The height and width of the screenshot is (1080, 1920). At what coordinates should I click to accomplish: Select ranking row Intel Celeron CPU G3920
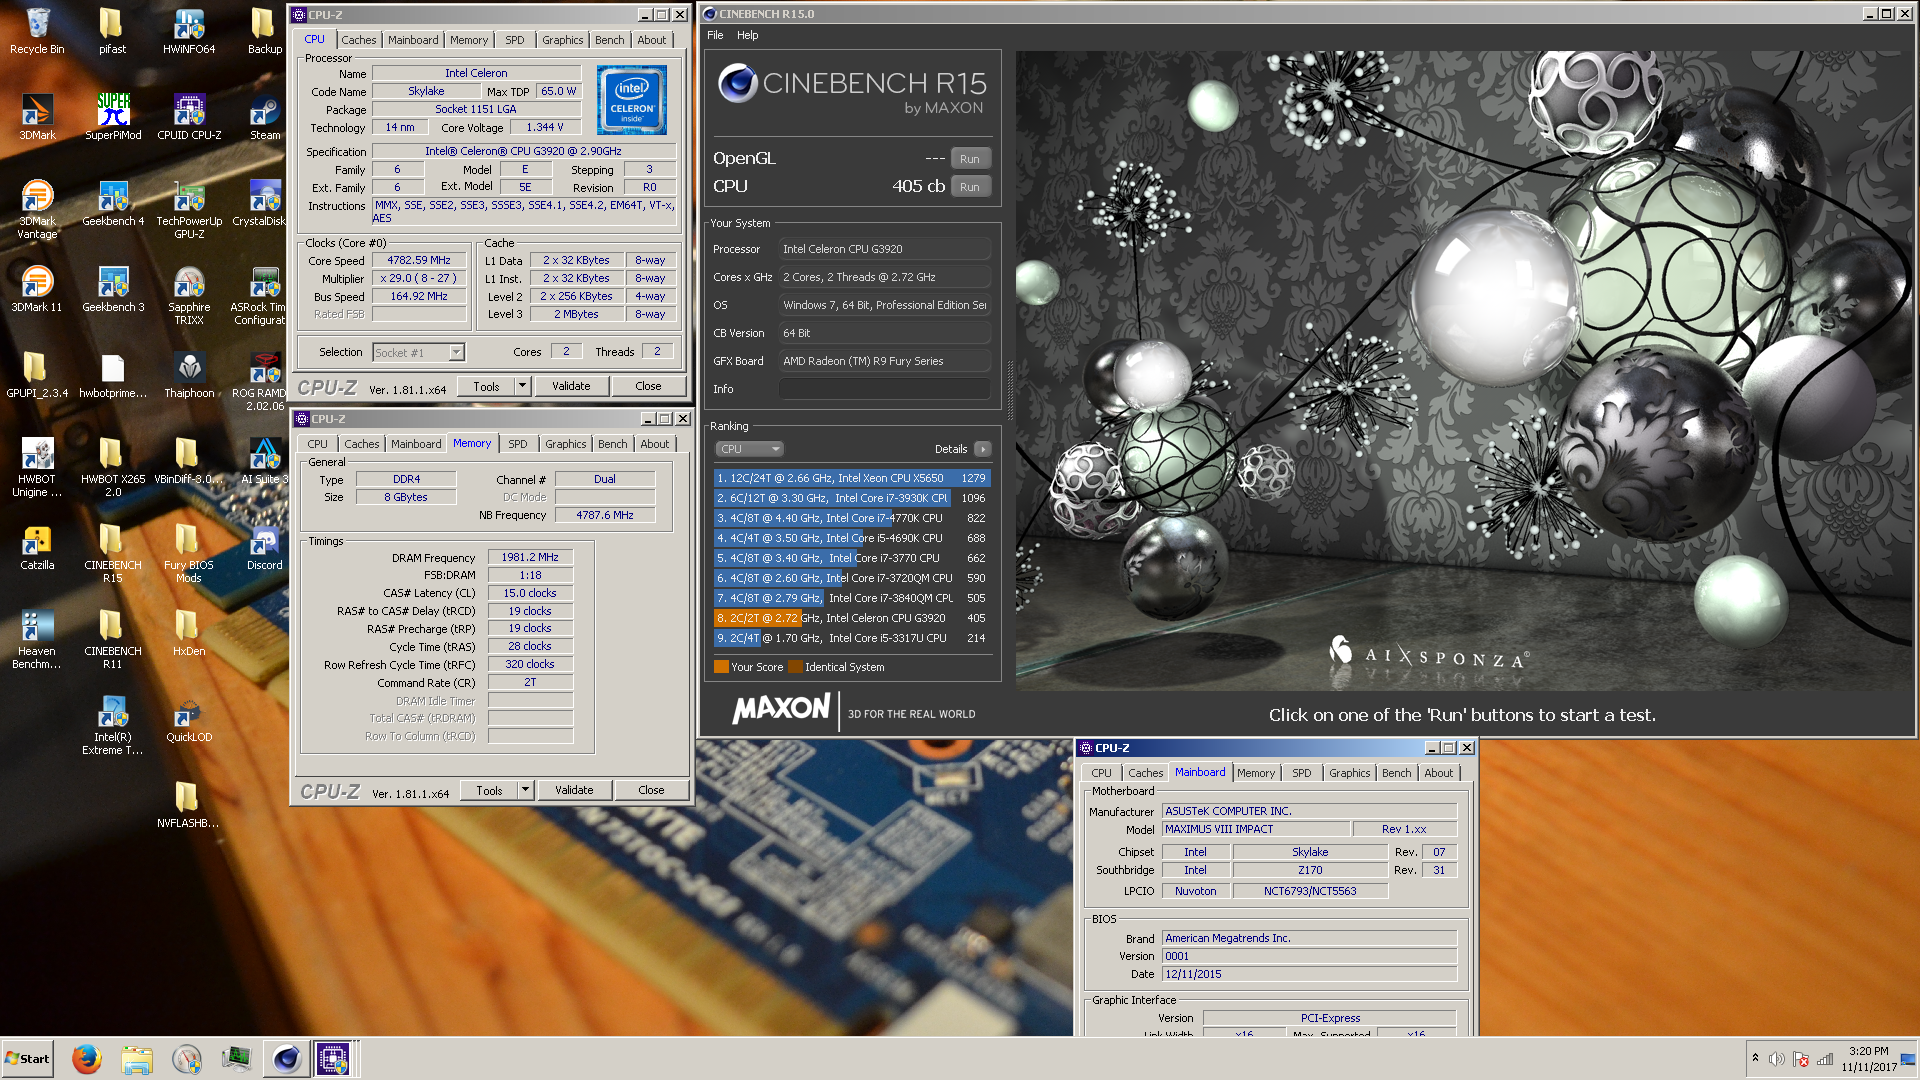(852, 618)
